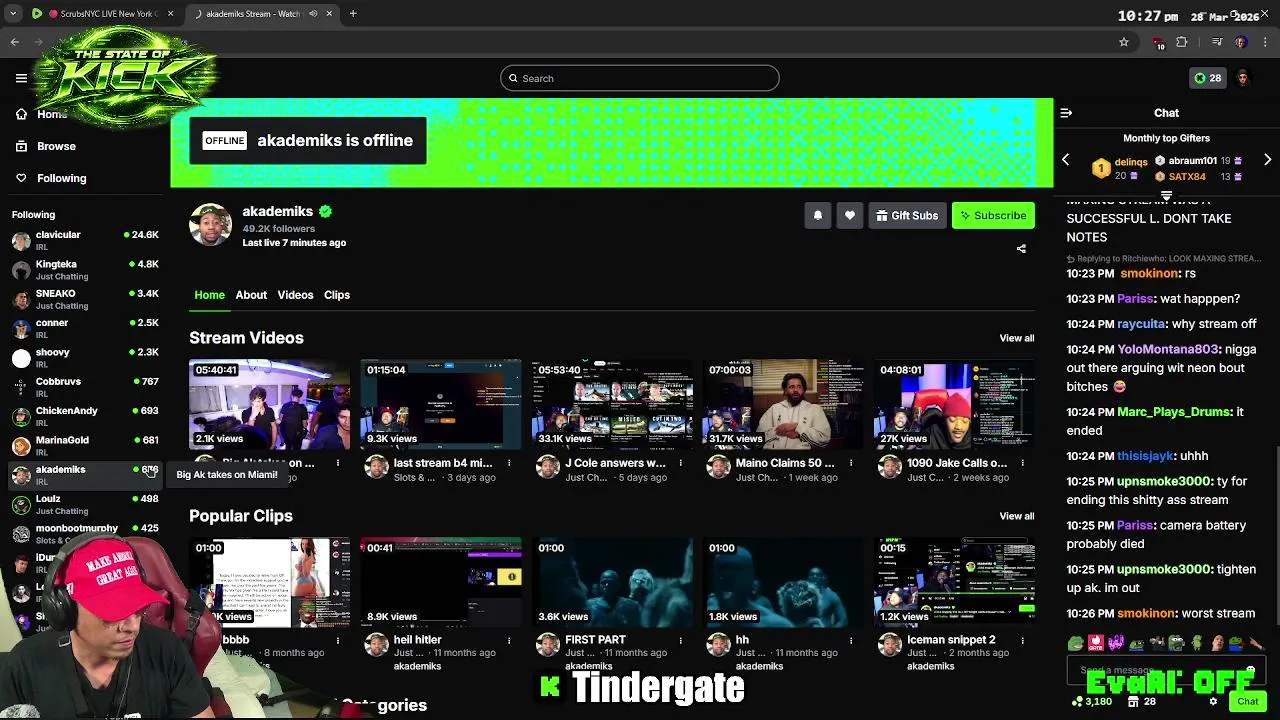
Task: Open options menu for 'J Cole answers w...' video
Action: [x=680, y=463]
